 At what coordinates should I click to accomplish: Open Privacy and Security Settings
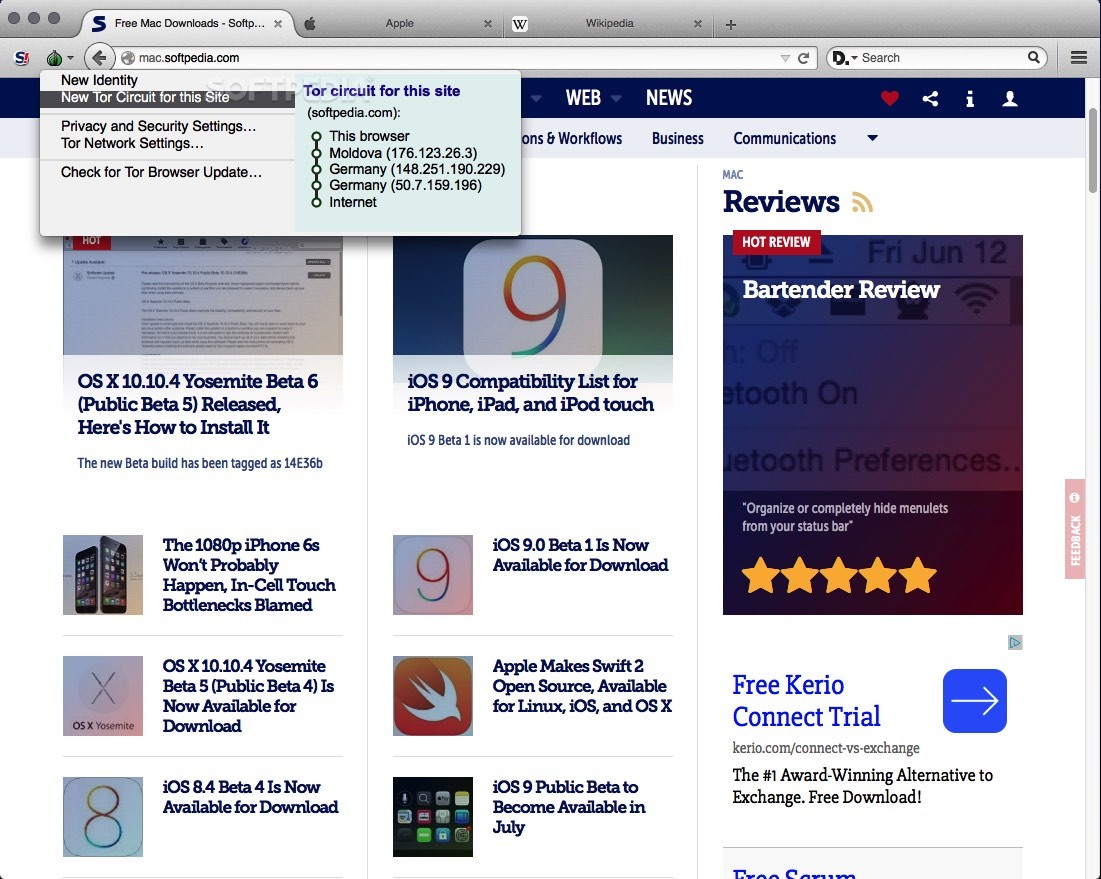click(x=159, y=126)
